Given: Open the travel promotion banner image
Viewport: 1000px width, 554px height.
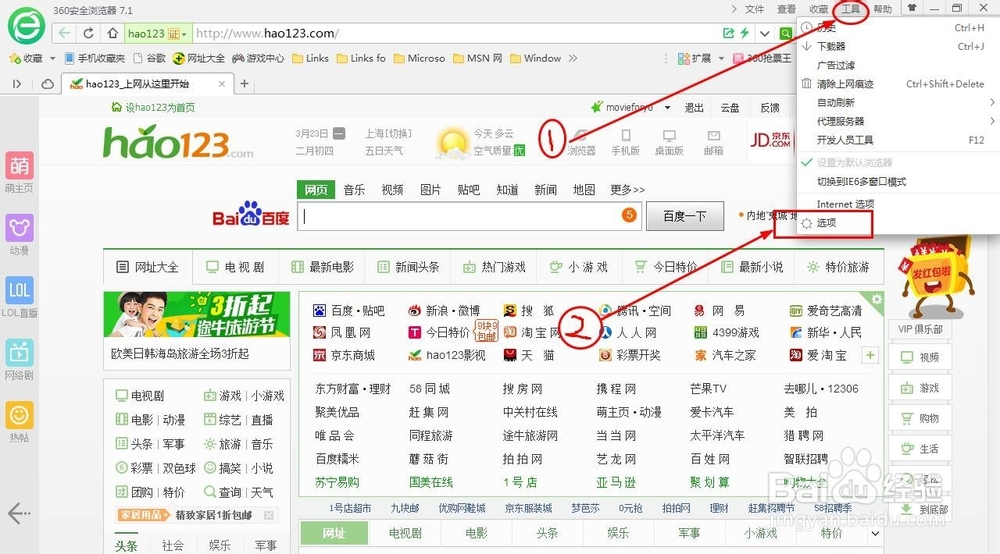Looking at the screenshot, I should coord(196,314).
